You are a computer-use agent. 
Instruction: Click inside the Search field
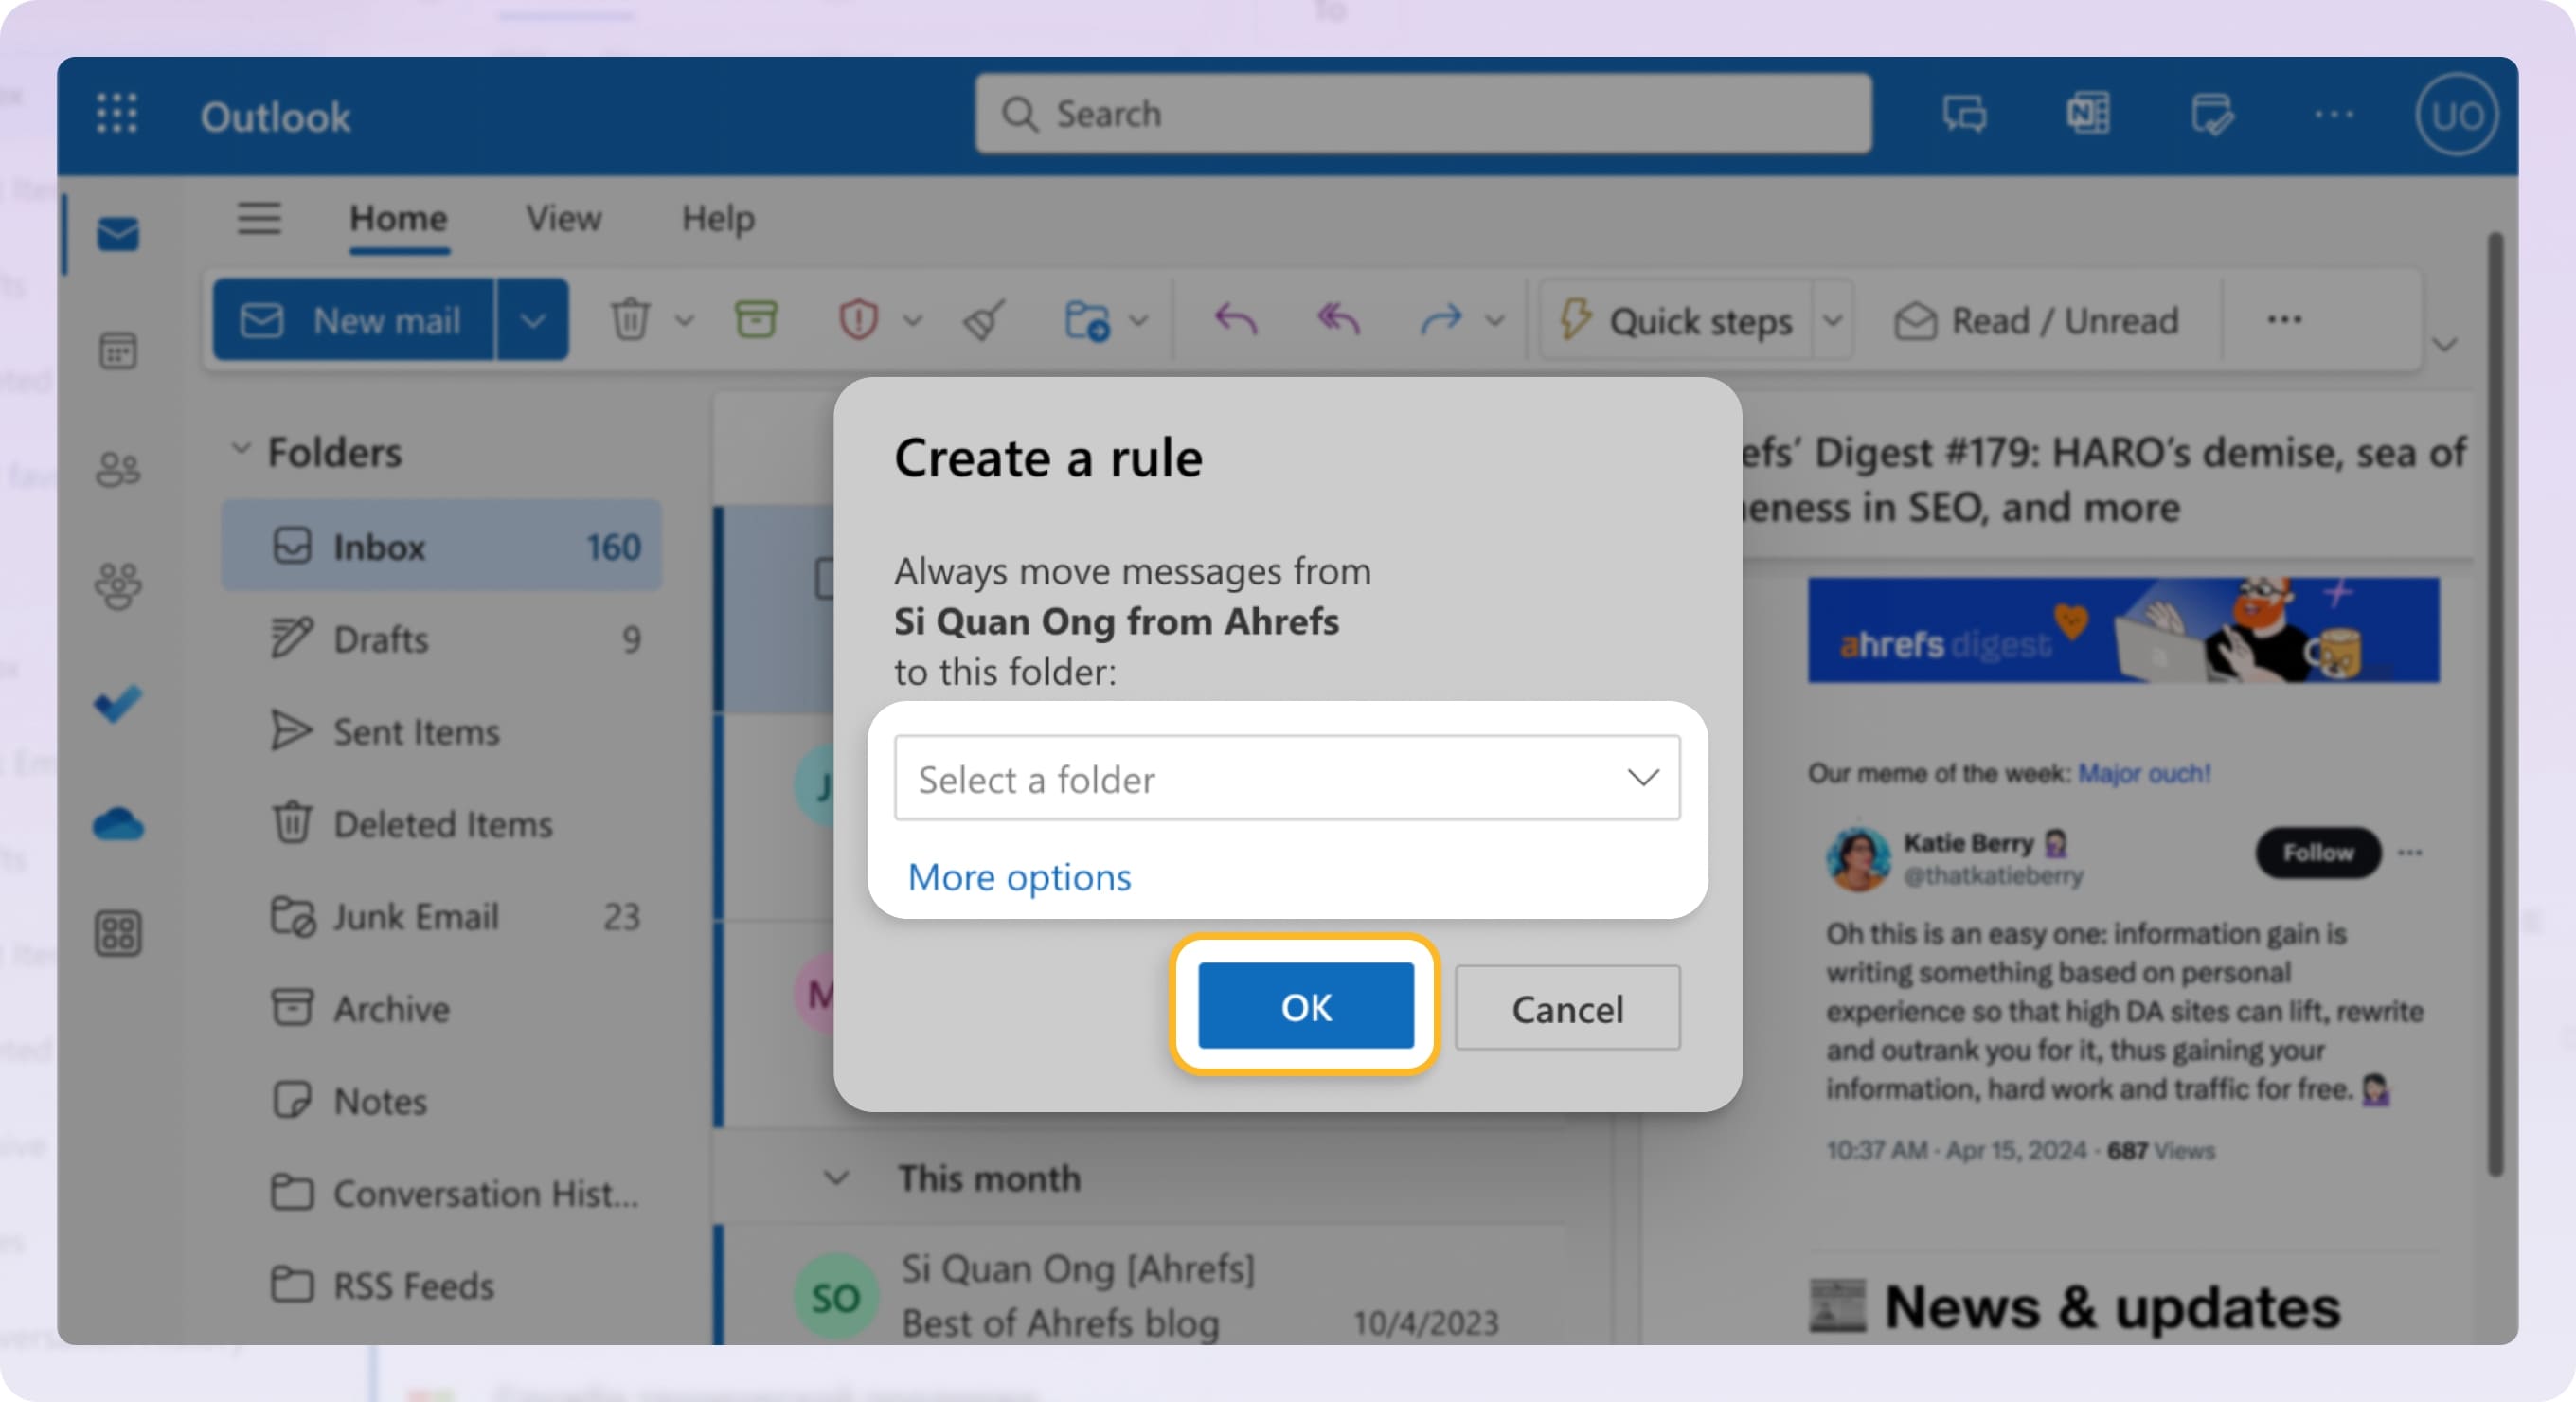point(1420,114)
